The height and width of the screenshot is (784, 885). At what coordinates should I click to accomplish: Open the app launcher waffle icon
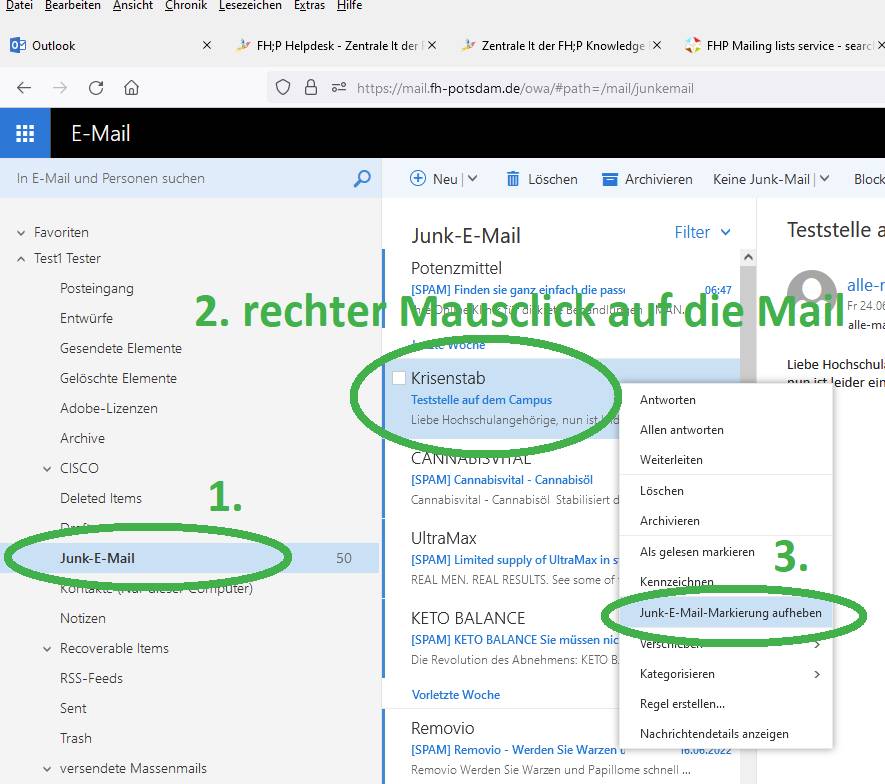click(26, 133)
